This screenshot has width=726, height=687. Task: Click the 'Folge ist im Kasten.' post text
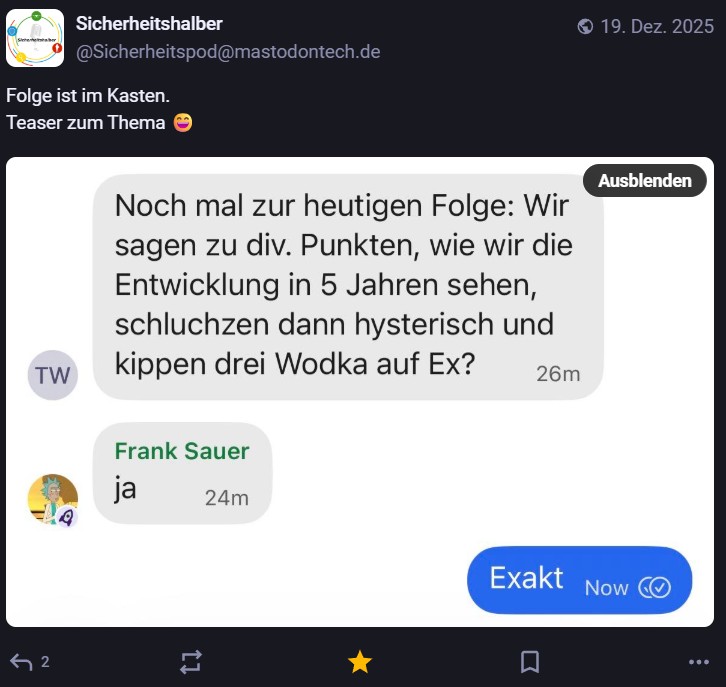(x=88, y=97)
